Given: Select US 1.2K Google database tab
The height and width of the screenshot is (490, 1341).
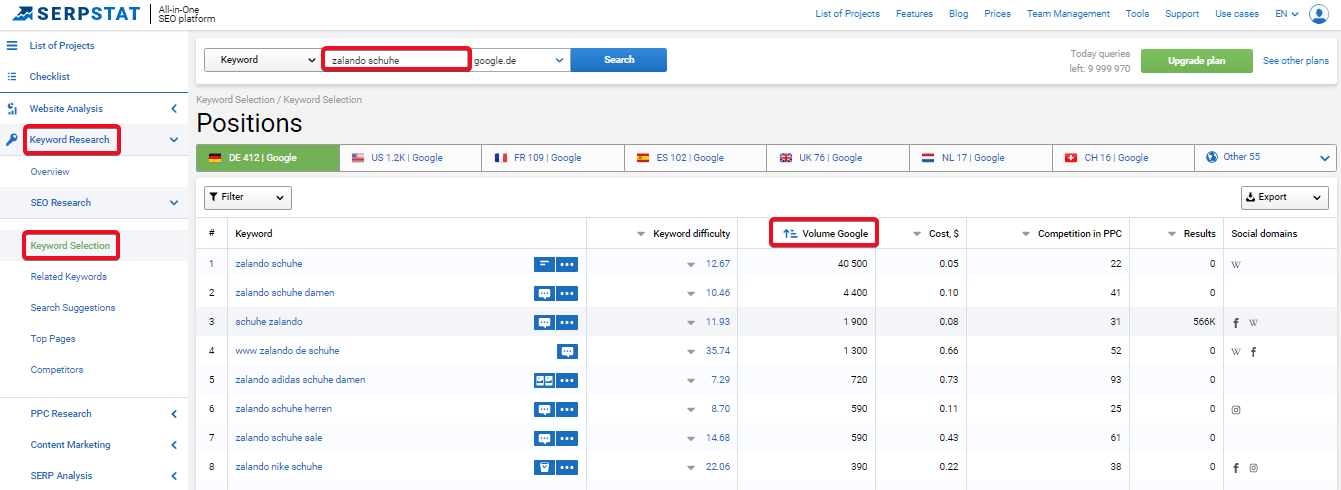Looking at the screenshot, I should point(411,157).
